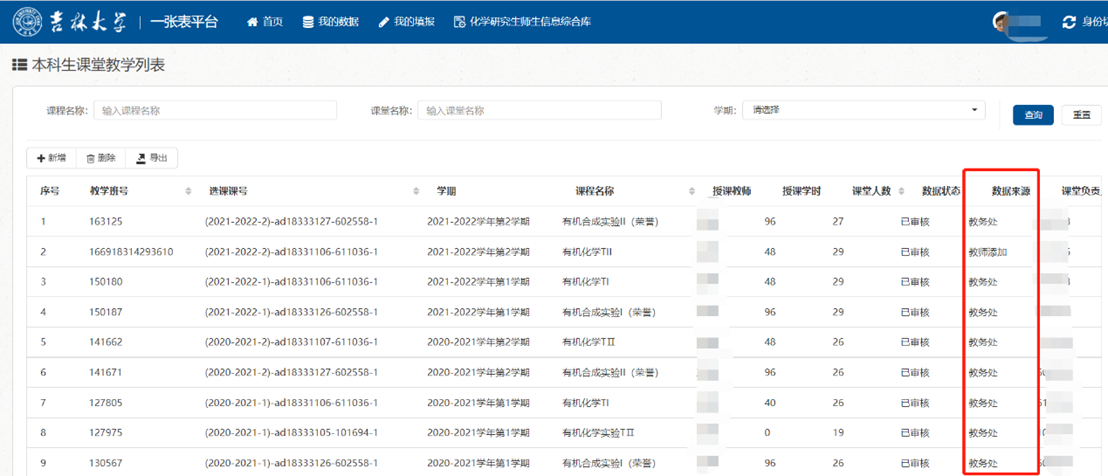The image size is (1108, 476).
Task: Sort by 课程名称 column sort arrows
Action: pyautogui.click(x=691, y=191)
